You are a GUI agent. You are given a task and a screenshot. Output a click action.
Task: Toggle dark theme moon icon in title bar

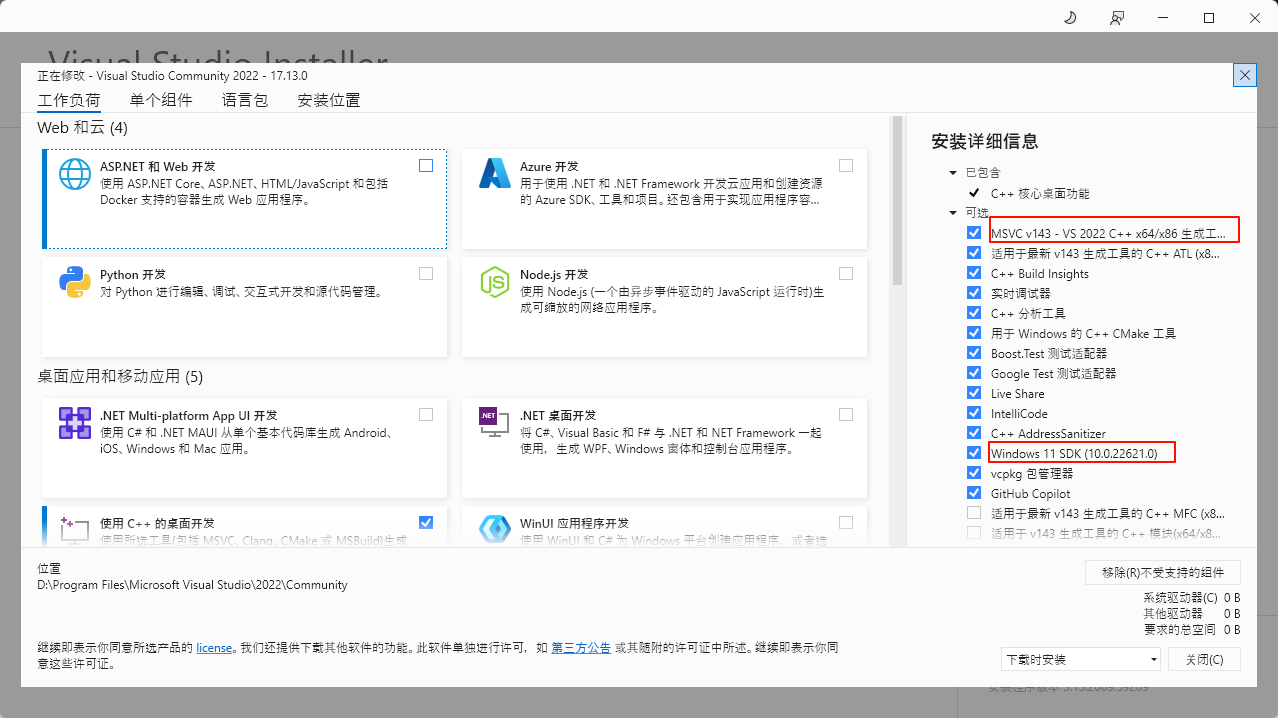pos(1069,18)
